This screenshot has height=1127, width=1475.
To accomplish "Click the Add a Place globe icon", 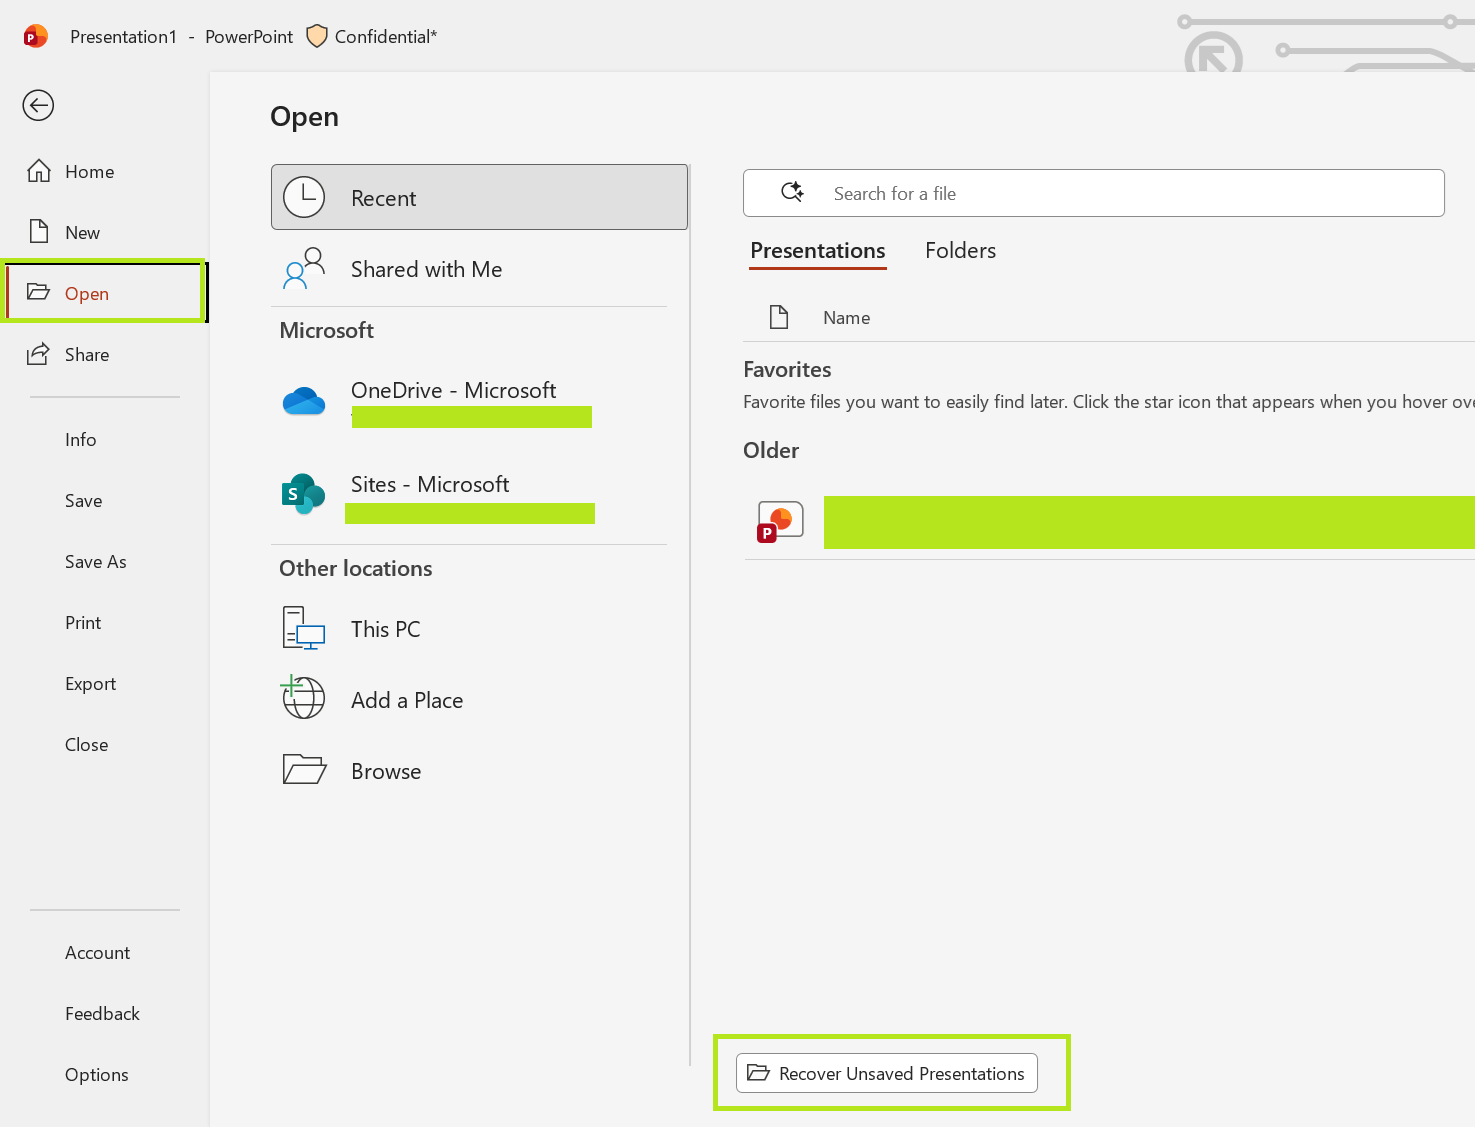I will pos(303,697).
